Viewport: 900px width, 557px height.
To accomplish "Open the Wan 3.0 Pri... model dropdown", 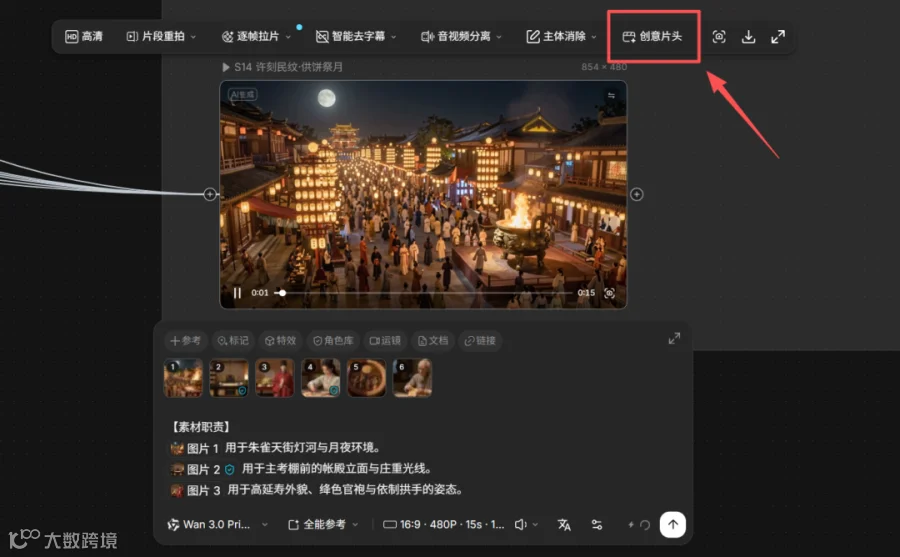I will [x=218, y=524].
